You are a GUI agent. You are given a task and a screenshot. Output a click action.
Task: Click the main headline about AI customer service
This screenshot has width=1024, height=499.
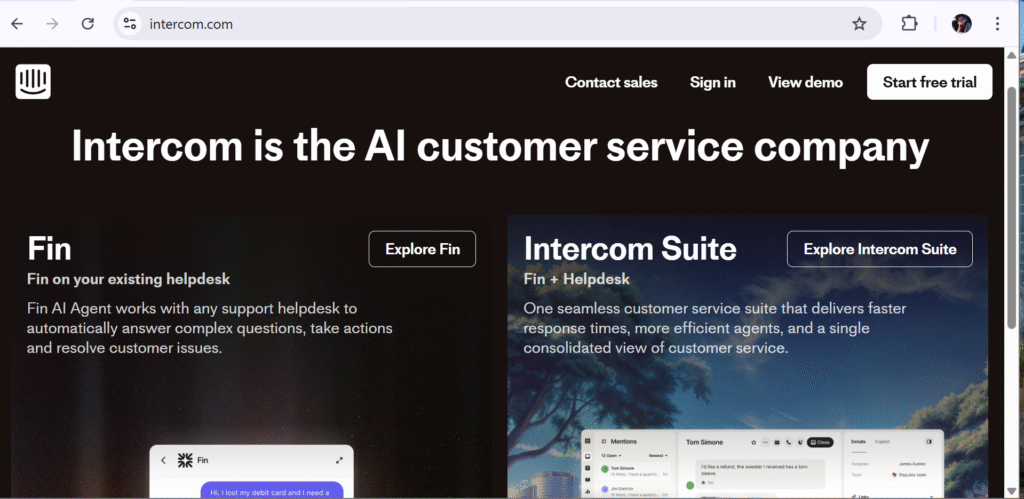pos(500,146)
